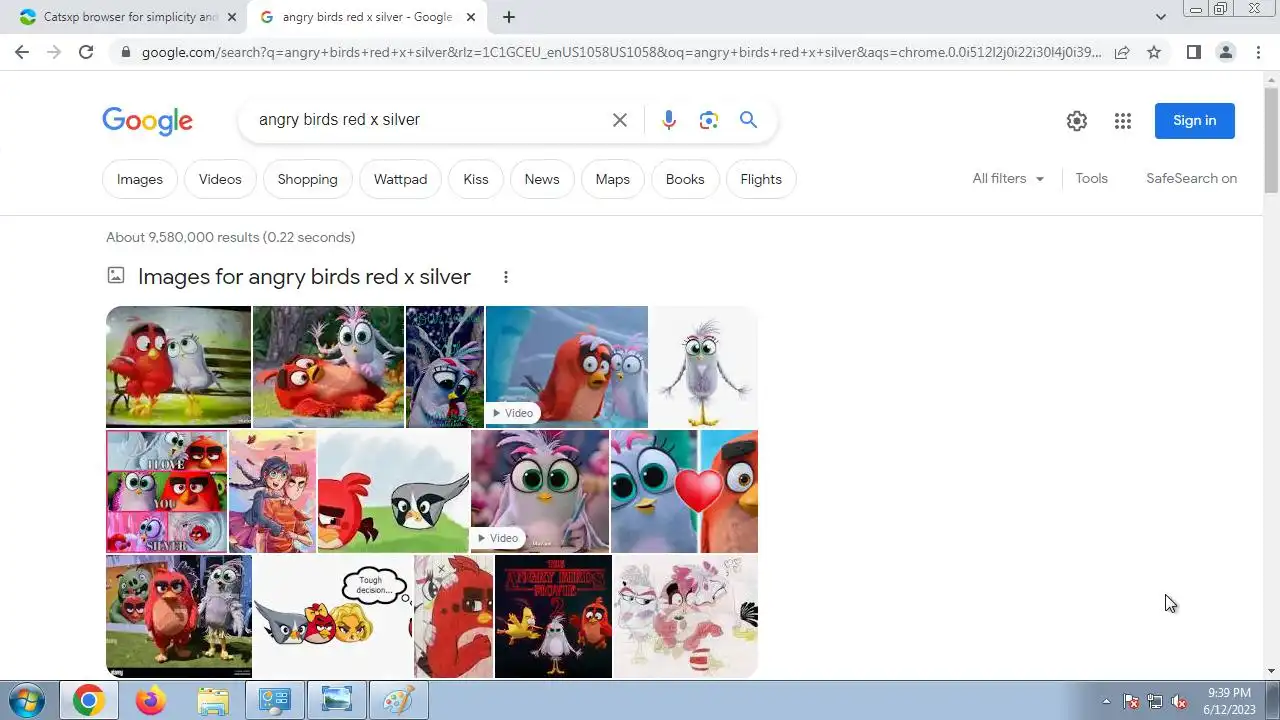Open the Chrome profile avatar

point(1225,52)
